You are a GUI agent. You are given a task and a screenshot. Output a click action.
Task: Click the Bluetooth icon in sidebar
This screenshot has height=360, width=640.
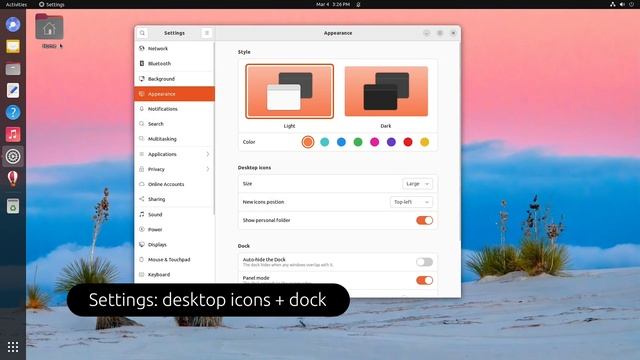(142, 63)
